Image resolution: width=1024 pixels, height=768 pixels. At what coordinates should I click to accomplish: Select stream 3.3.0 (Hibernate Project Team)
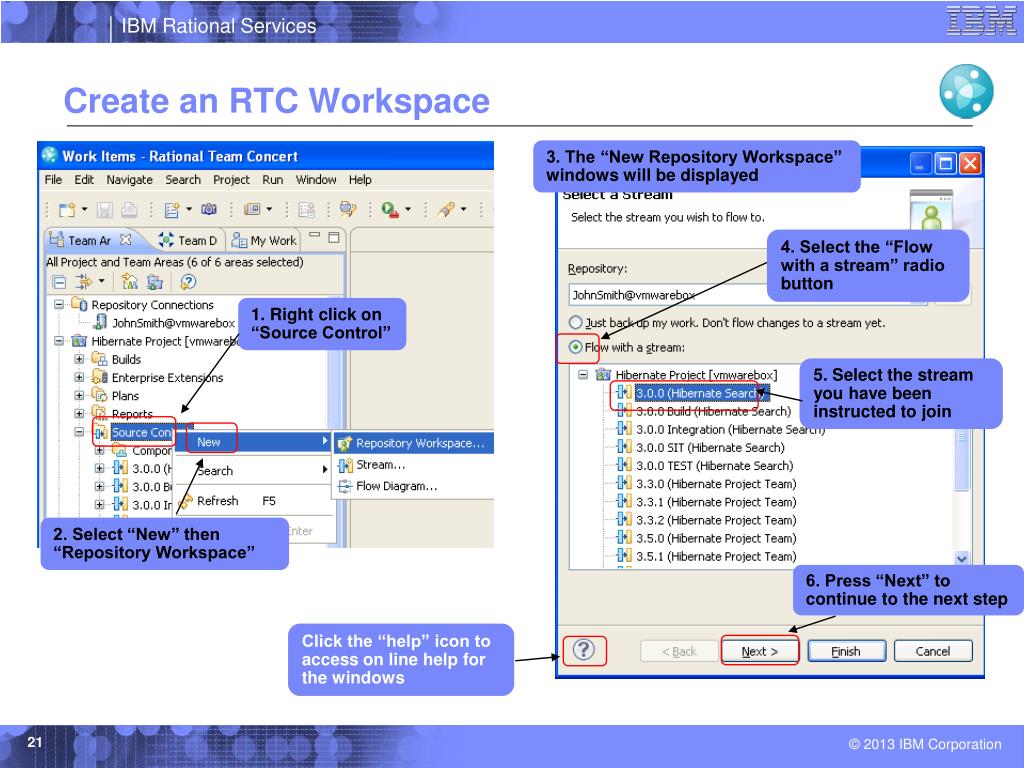[x=707, y=484]
